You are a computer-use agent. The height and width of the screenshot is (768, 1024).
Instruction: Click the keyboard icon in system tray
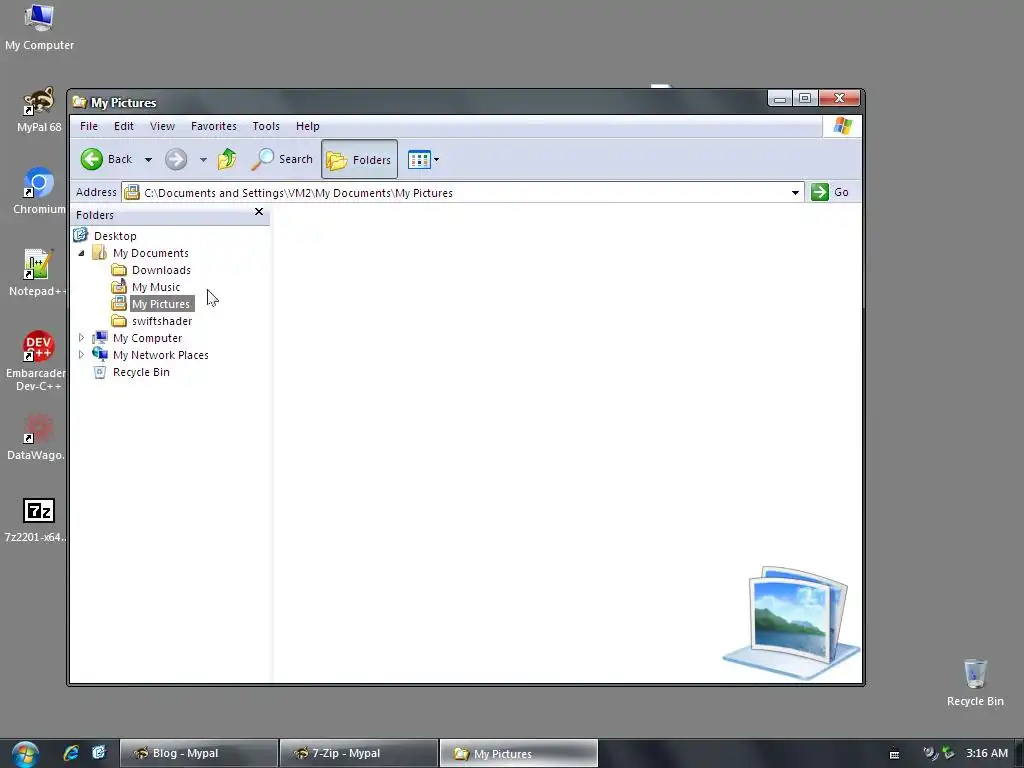(x=895, y=754)
